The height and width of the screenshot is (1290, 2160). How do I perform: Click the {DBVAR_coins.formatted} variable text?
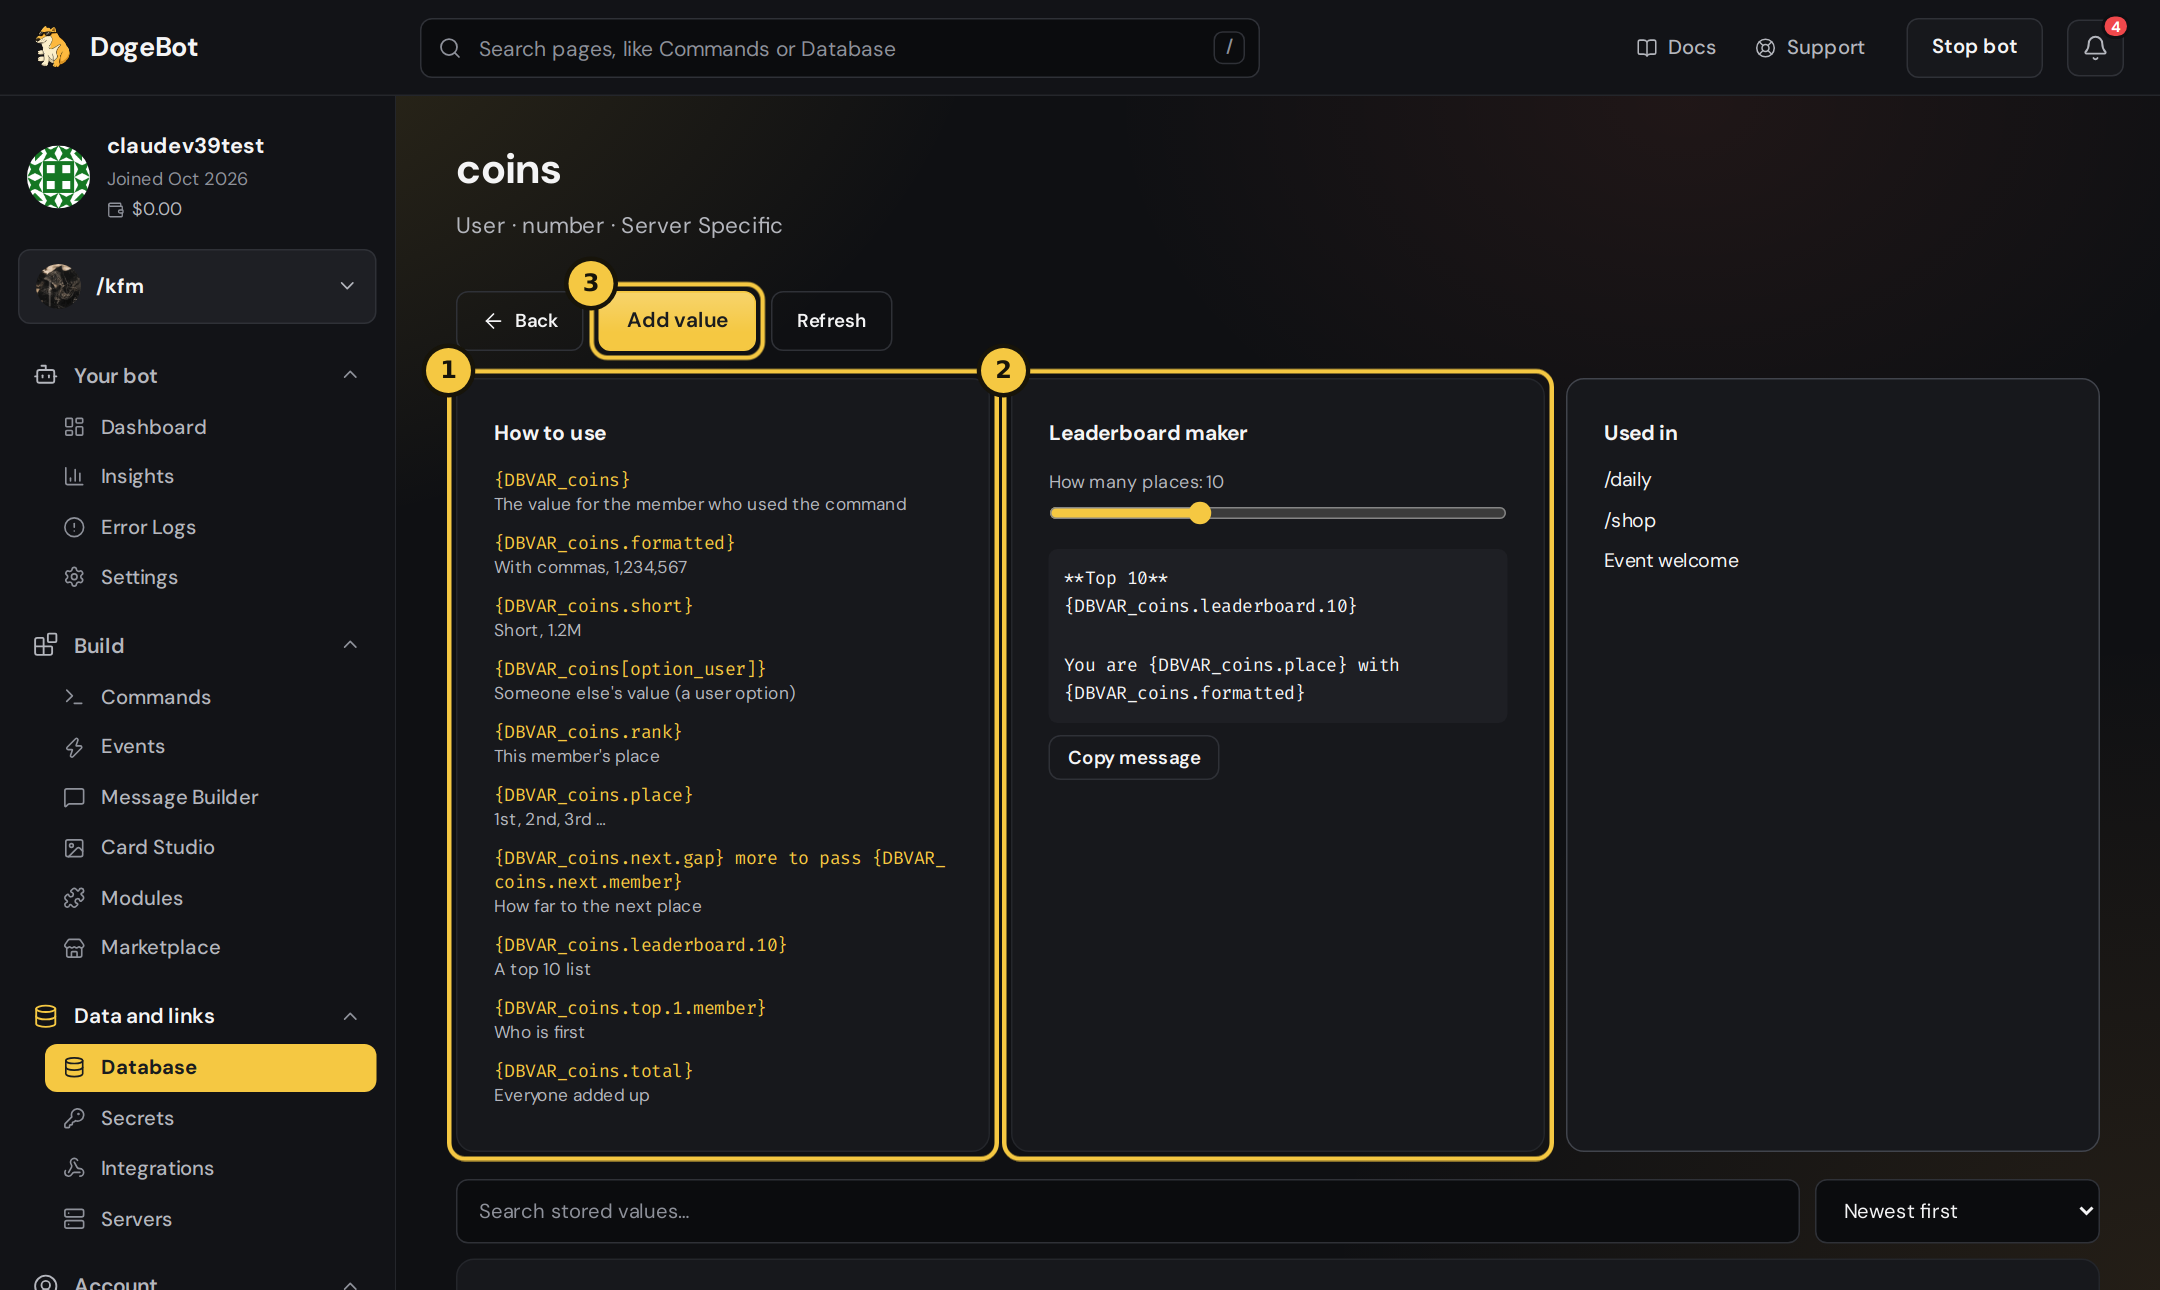(614, 542)
